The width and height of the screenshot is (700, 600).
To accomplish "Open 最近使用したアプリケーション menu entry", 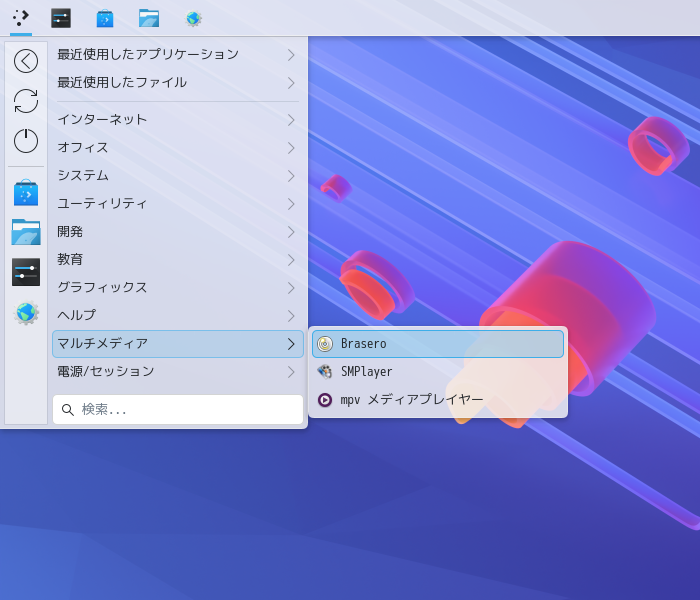I will point(178,55).
